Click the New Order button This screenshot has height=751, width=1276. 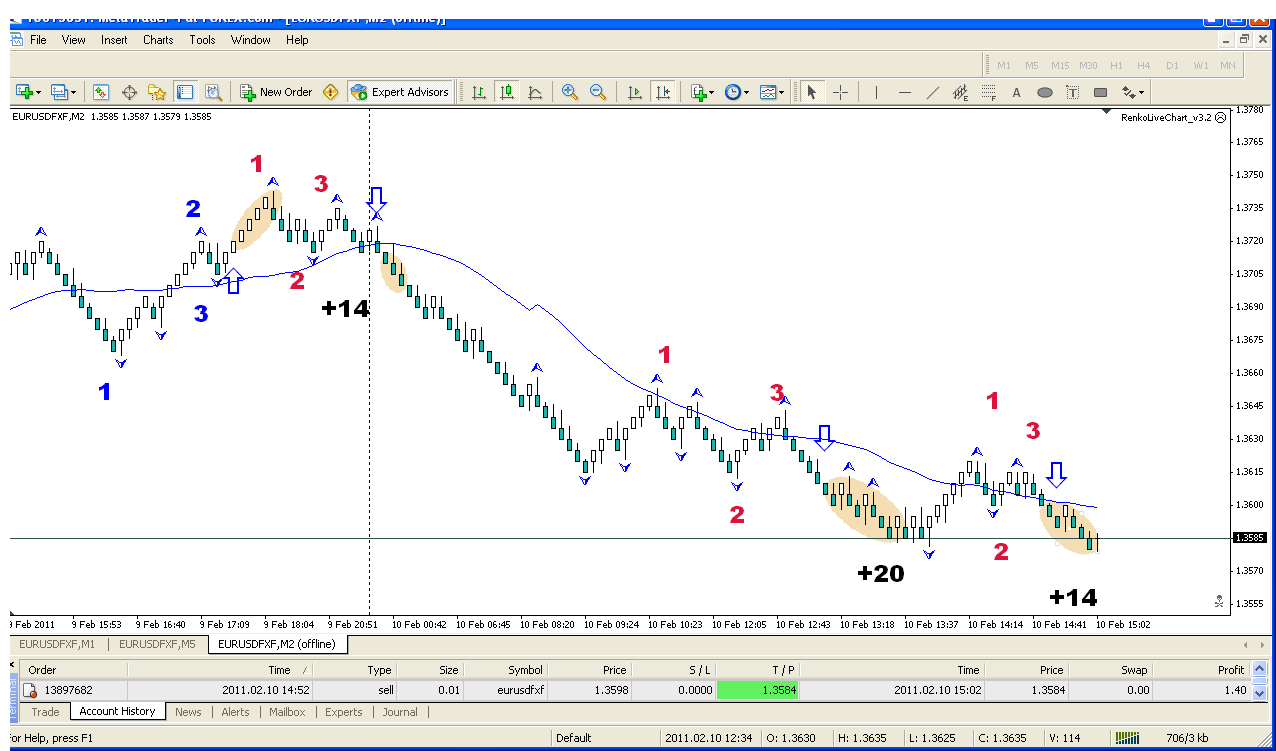tap(276, 92)
